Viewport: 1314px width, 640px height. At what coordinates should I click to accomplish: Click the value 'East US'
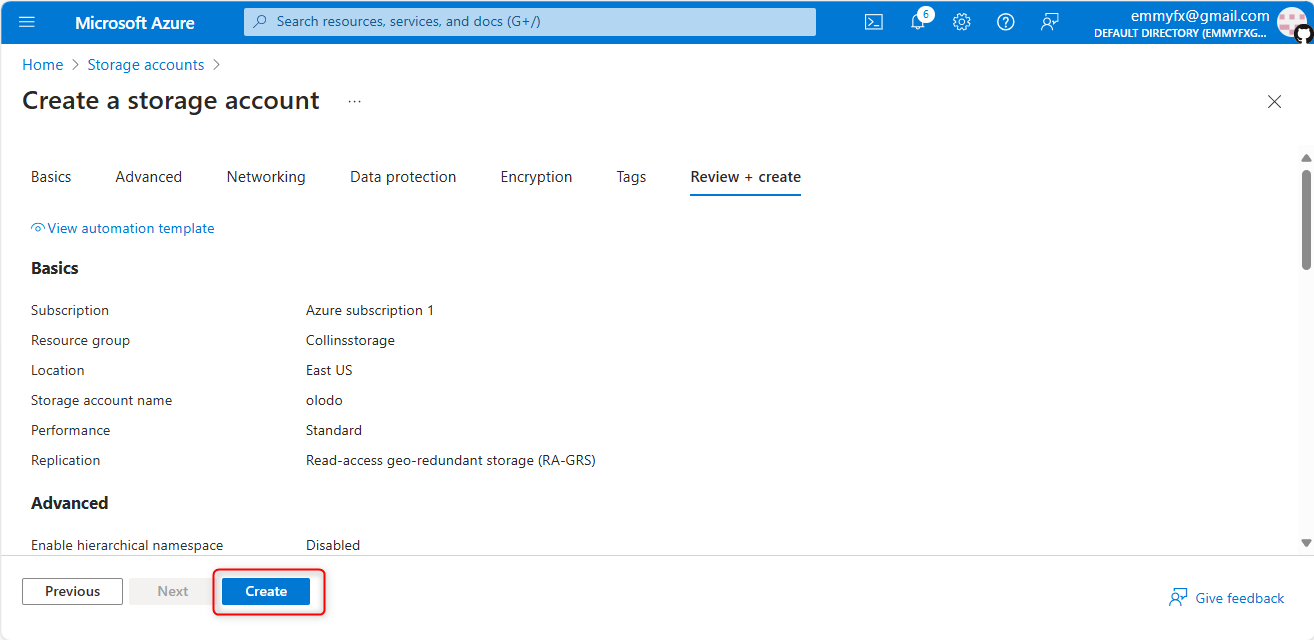click(x=329, y=370)
